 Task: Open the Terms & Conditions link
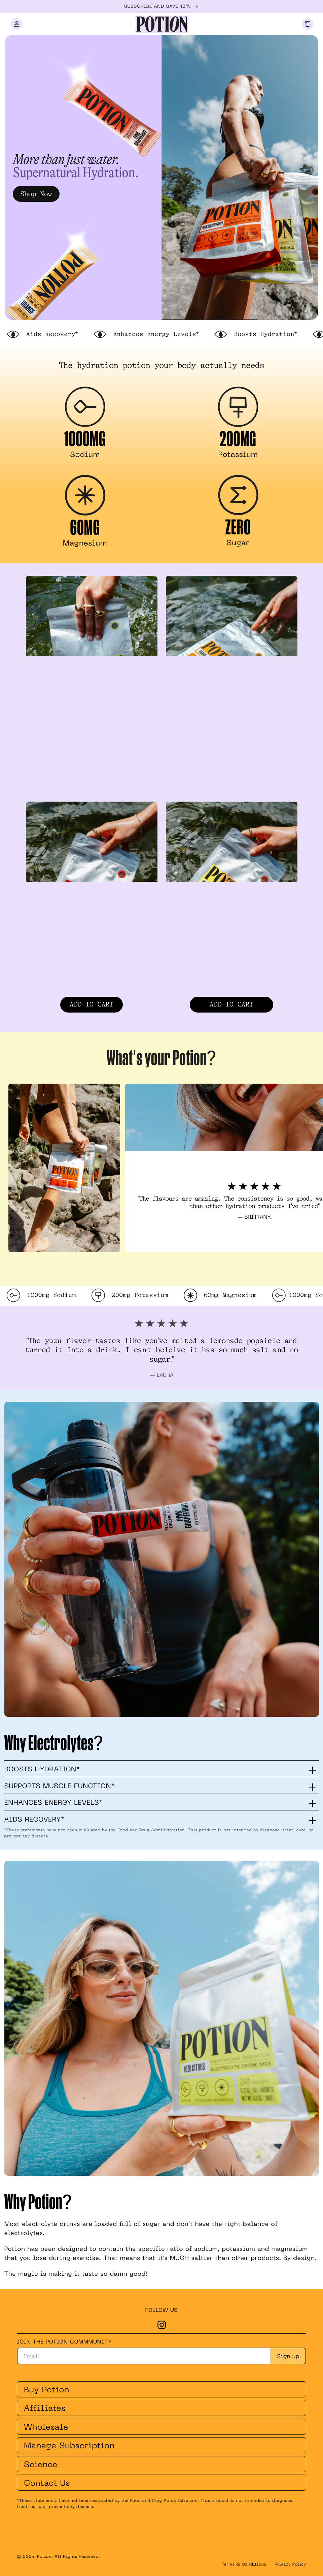click(244, 2564)
